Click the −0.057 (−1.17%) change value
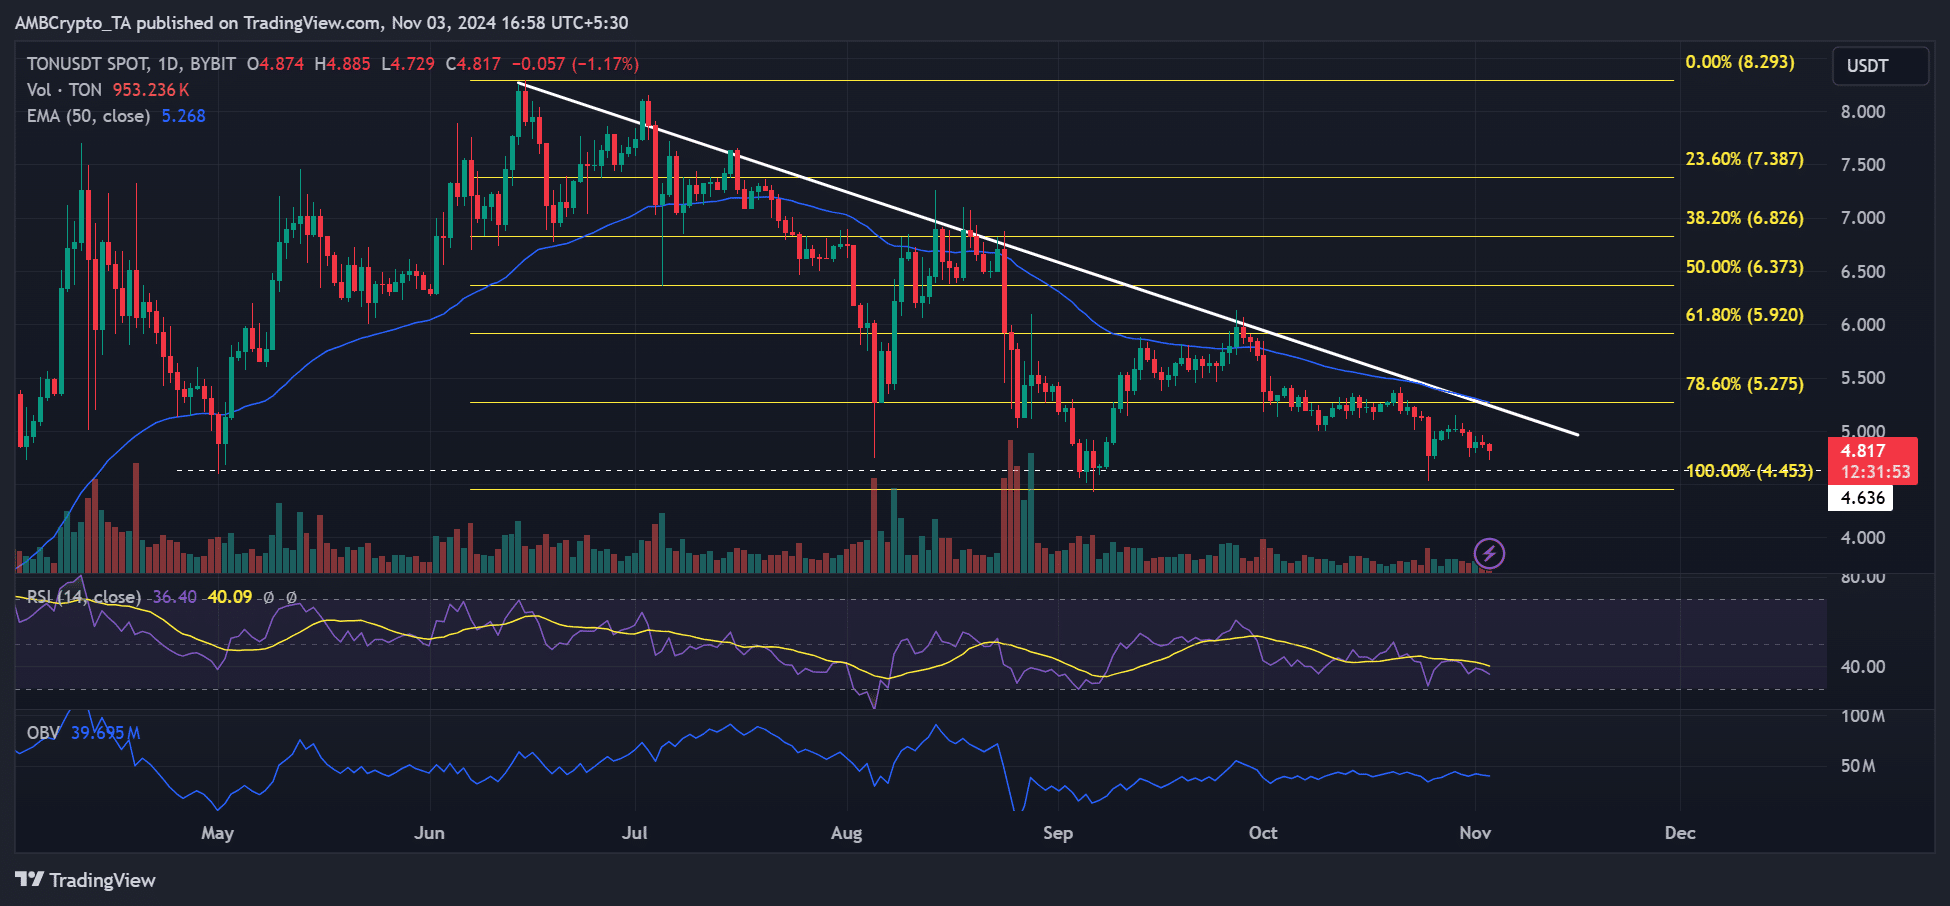This screenshot has height=906, width=1950. pos(575,64)
